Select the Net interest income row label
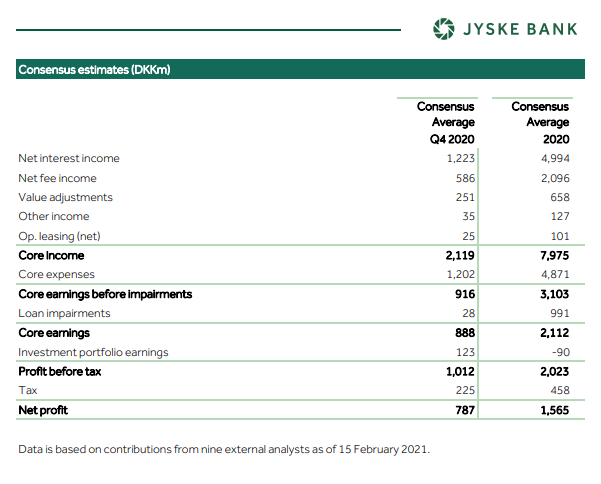Screen dimensions: 601x484 pyautogui.click(x=69, y=158)
